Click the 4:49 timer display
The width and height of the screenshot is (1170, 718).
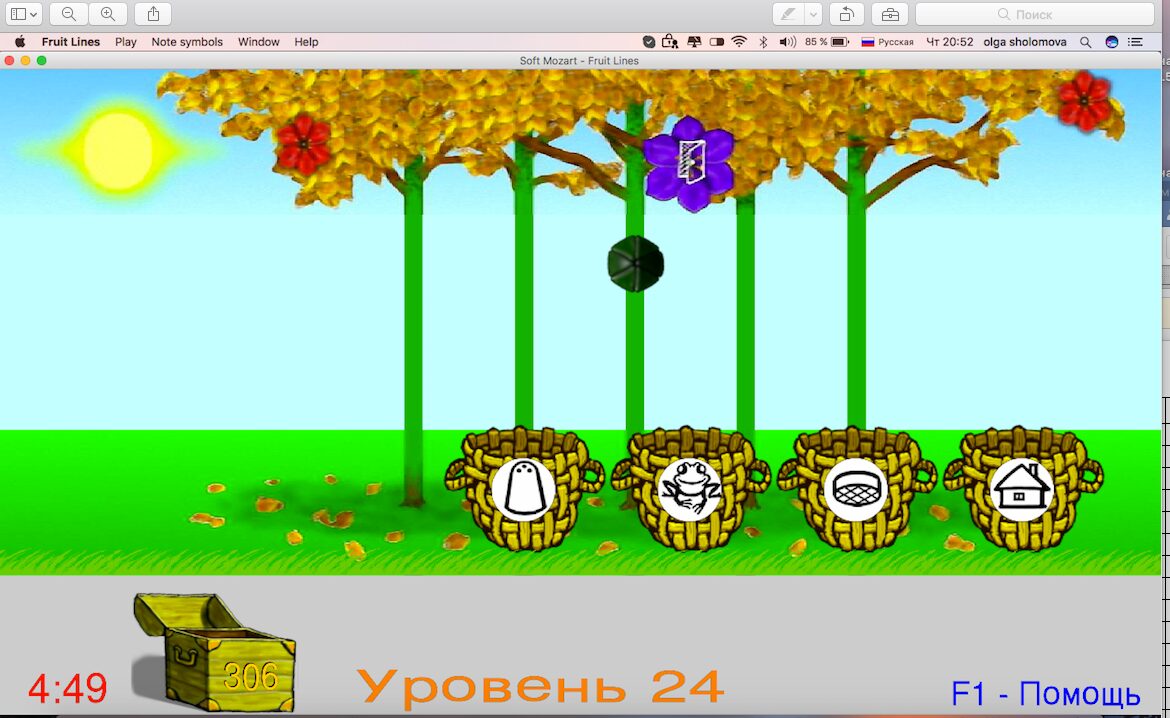pos(68,687)
